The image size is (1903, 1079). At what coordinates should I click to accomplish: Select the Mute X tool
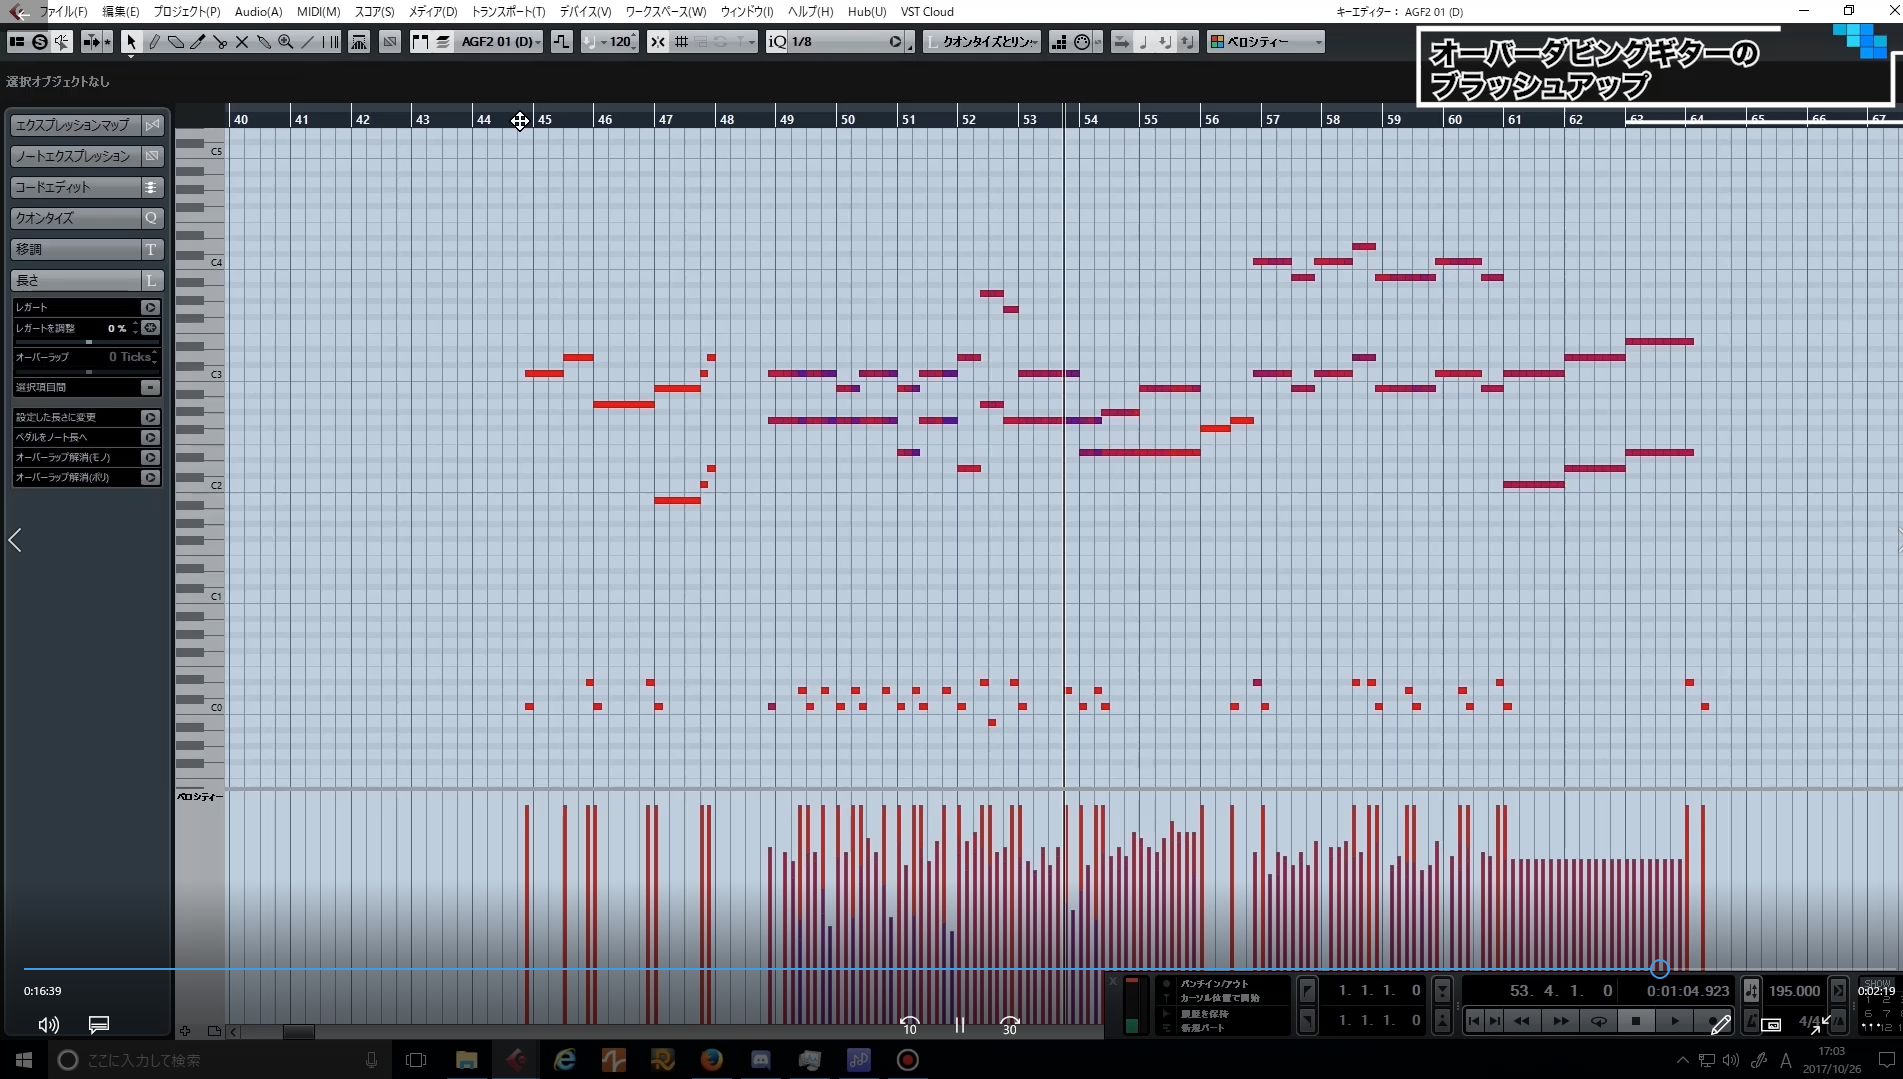pyautogui.click(x=241, y=41)
